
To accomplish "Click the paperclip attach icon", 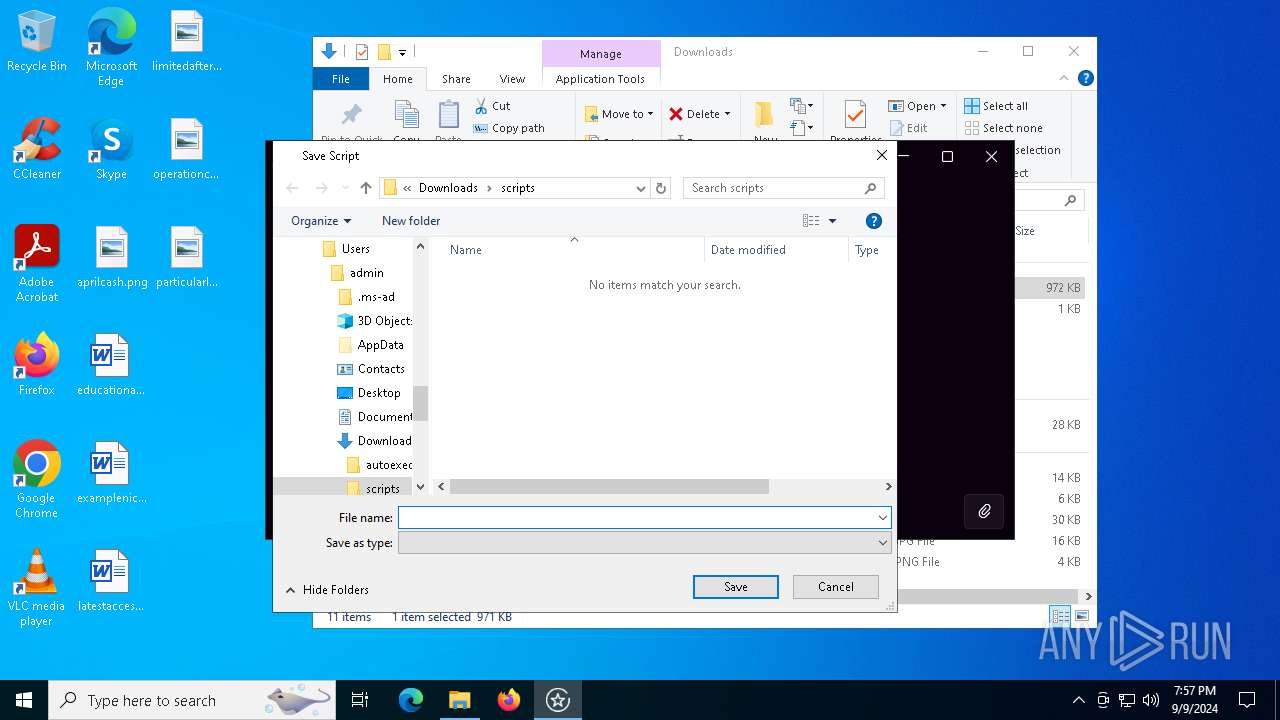I will [x=984, y=512].
